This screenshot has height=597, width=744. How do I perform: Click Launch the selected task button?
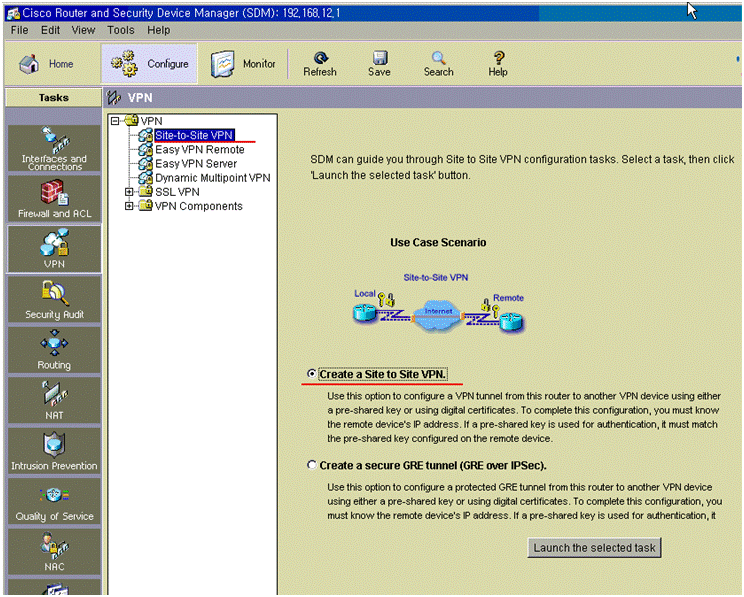595,548
